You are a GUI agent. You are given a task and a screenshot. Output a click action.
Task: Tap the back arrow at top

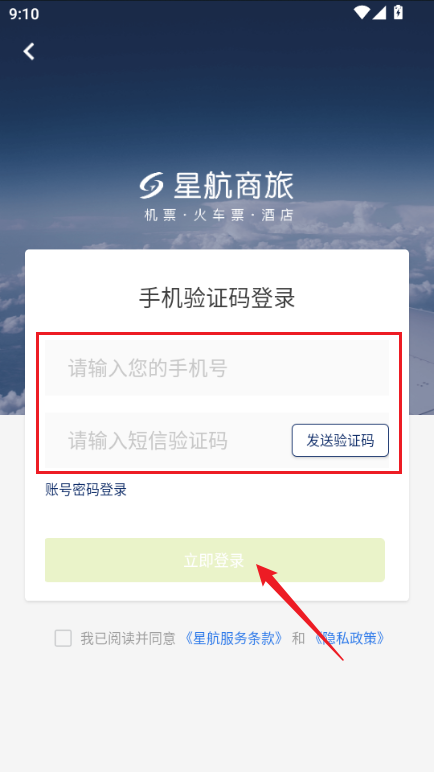[29, 51]
